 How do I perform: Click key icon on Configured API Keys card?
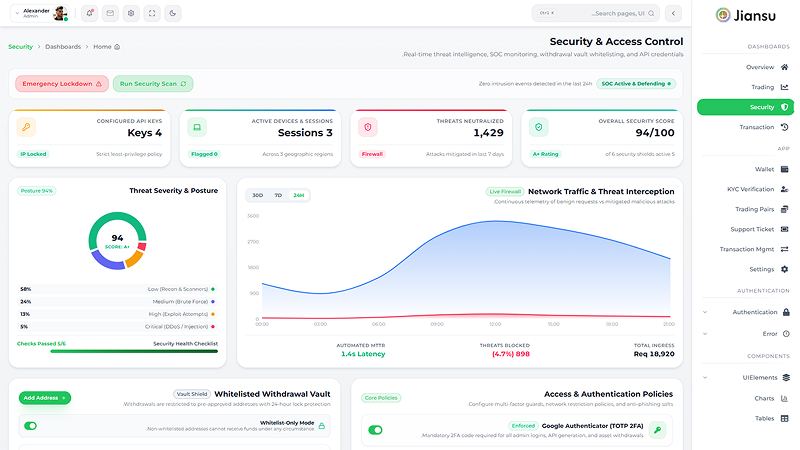pos(26,127)
